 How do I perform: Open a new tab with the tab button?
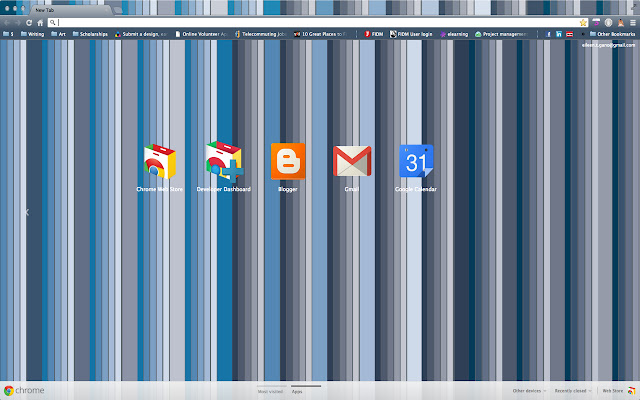tap(118, 10)
